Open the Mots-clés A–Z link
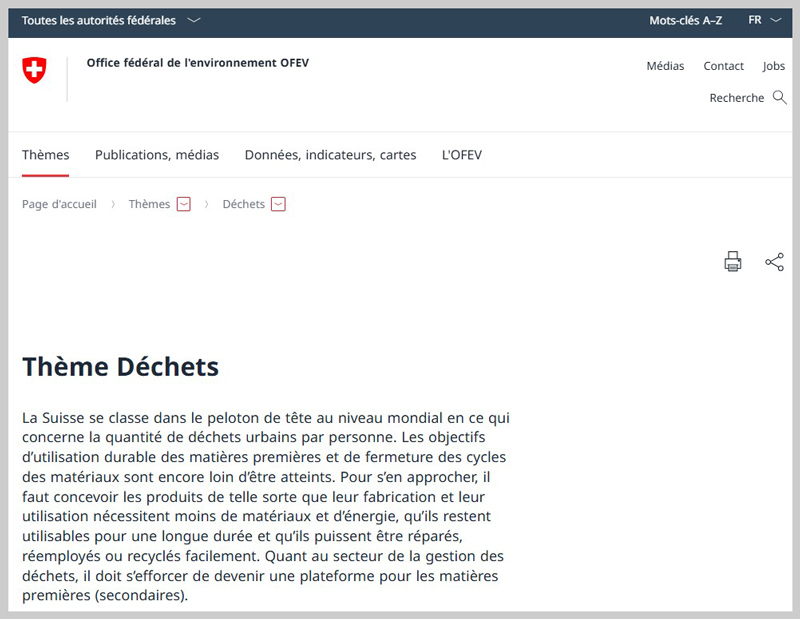 pos(685,20)
